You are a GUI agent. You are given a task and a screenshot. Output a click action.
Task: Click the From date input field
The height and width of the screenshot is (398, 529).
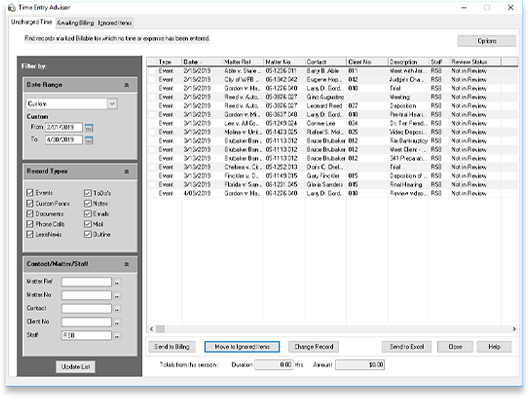pyautogui.click(x=64, y=127)
